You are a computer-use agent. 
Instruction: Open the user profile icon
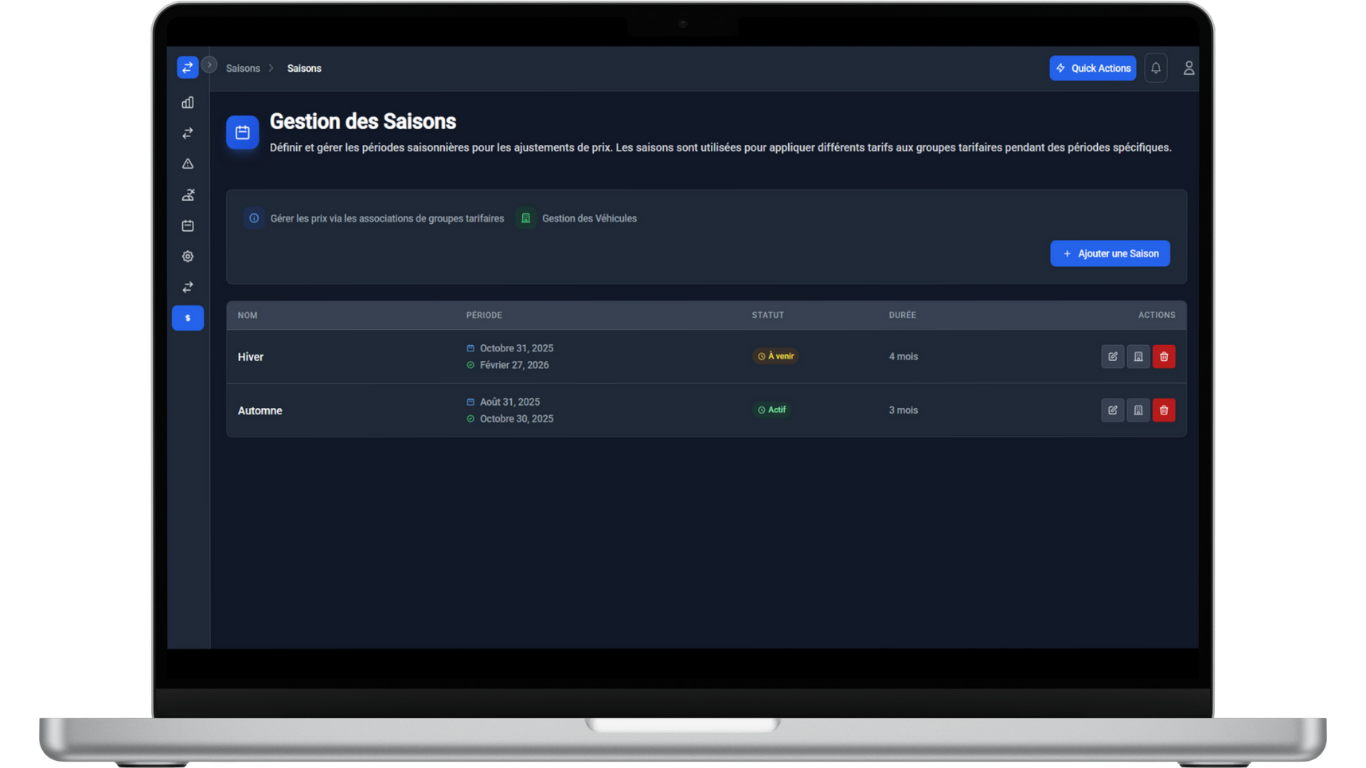1188,68
